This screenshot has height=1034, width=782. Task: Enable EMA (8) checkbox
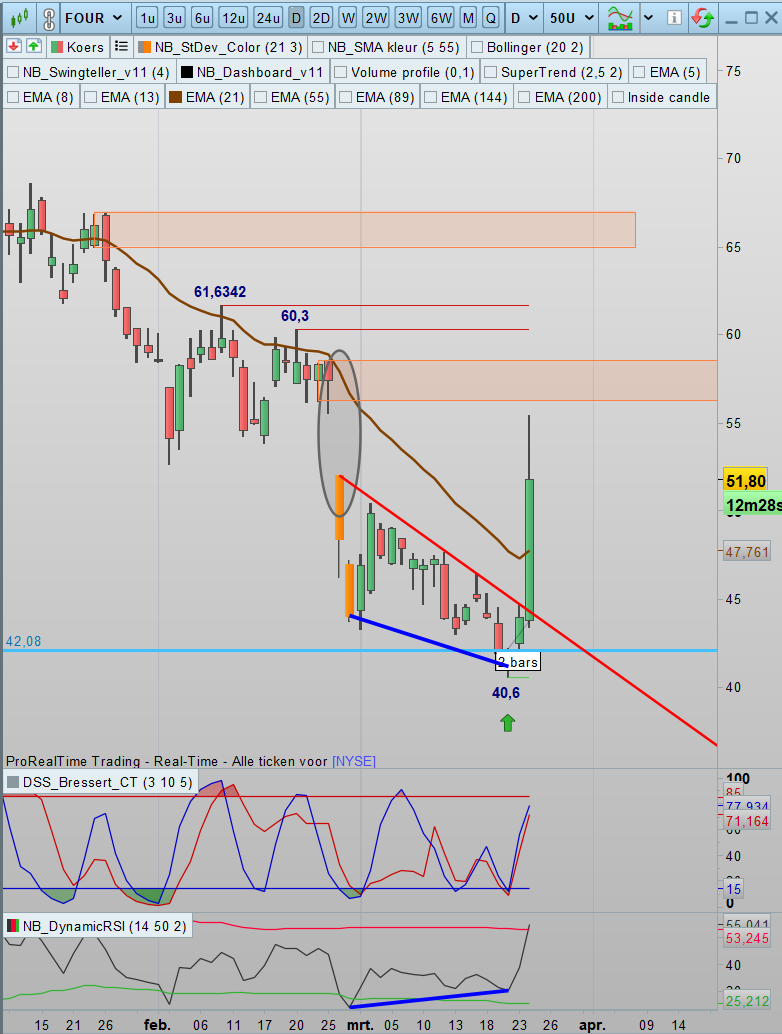pyautogui.click(x=13, y=97)
